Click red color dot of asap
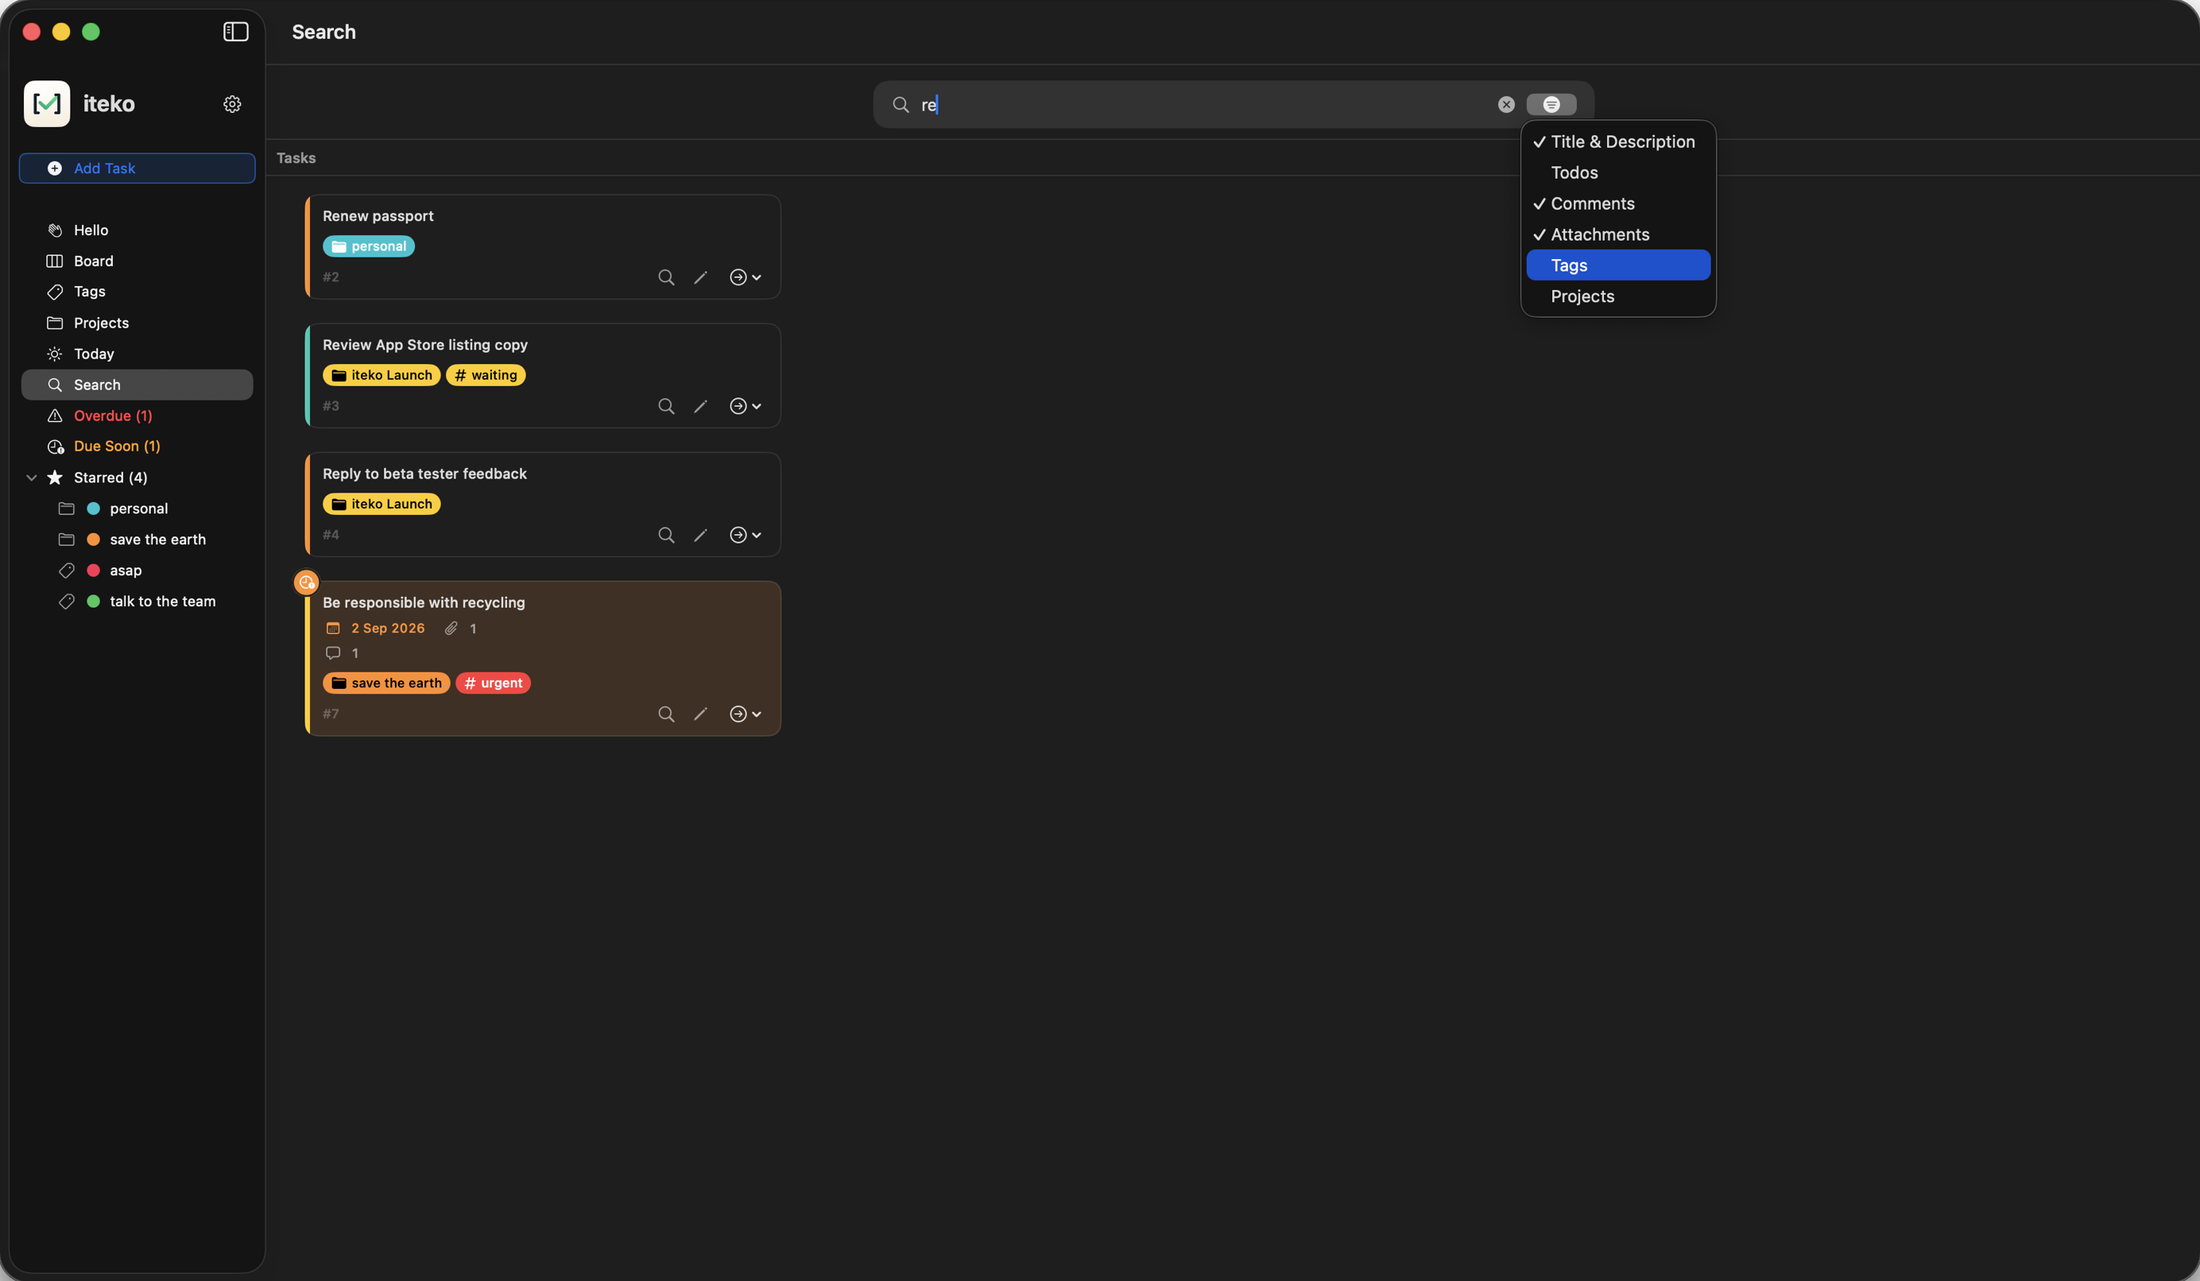Screen dimensions: 2200x1281 point(93,571)
